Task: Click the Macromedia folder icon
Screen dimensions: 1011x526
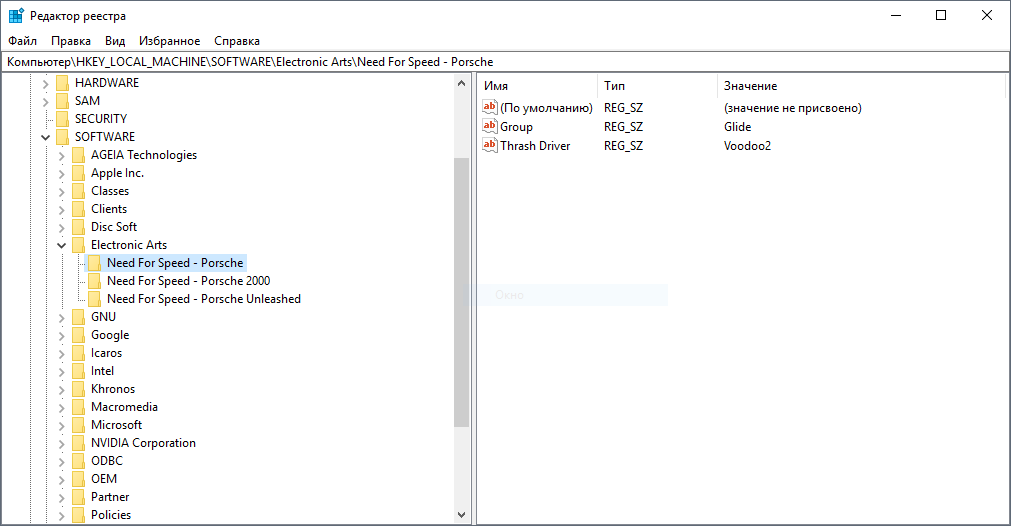Action: click(79, 407)
